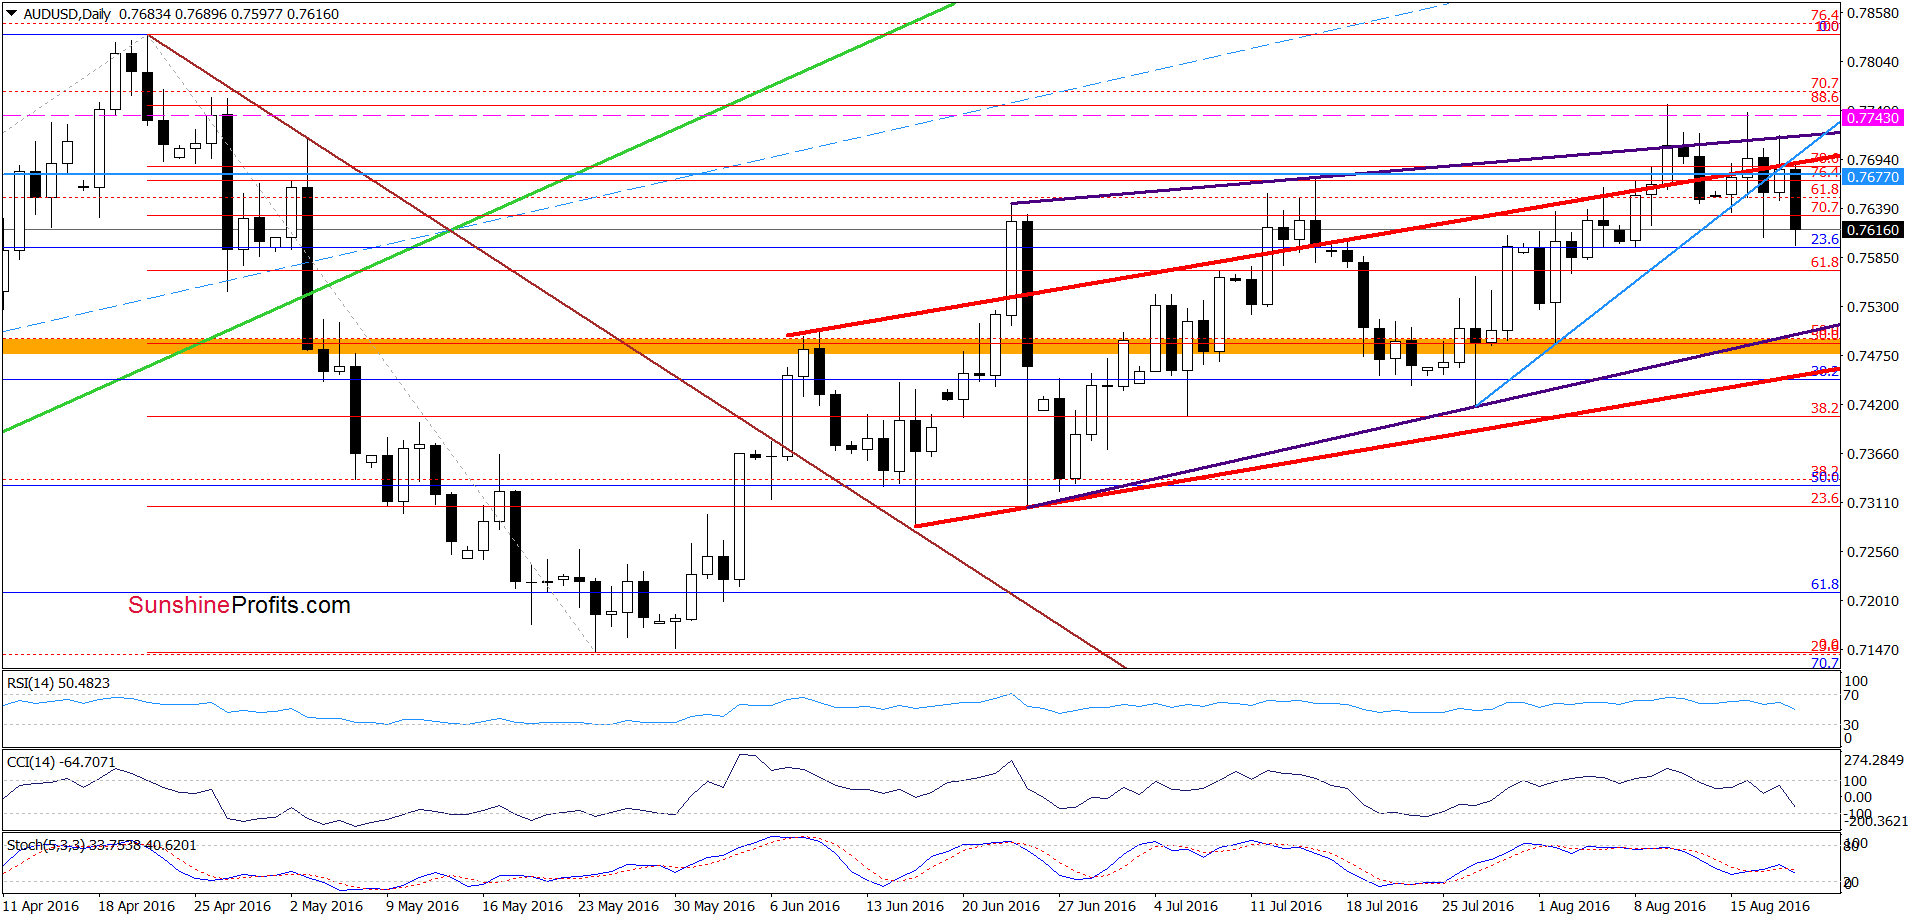Click the 2 May 2016 date label

point(327,906)
